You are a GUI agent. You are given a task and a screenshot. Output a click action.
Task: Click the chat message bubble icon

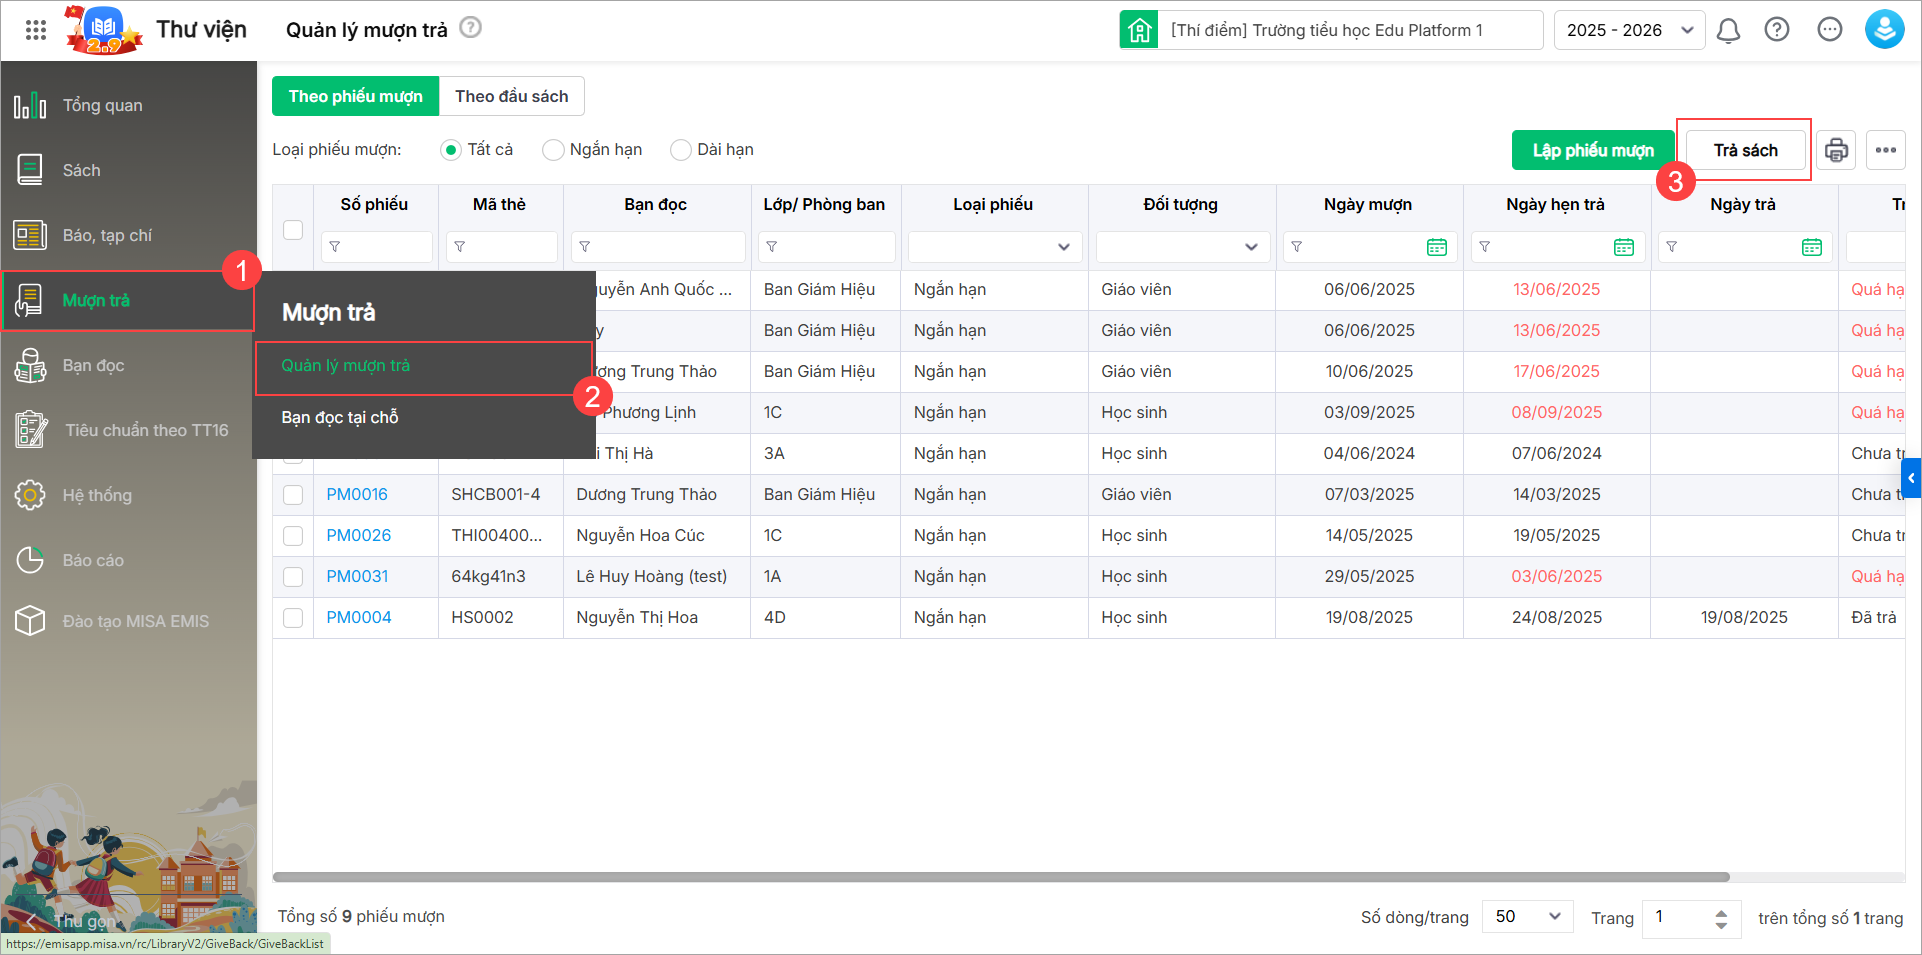[1830, 30]
